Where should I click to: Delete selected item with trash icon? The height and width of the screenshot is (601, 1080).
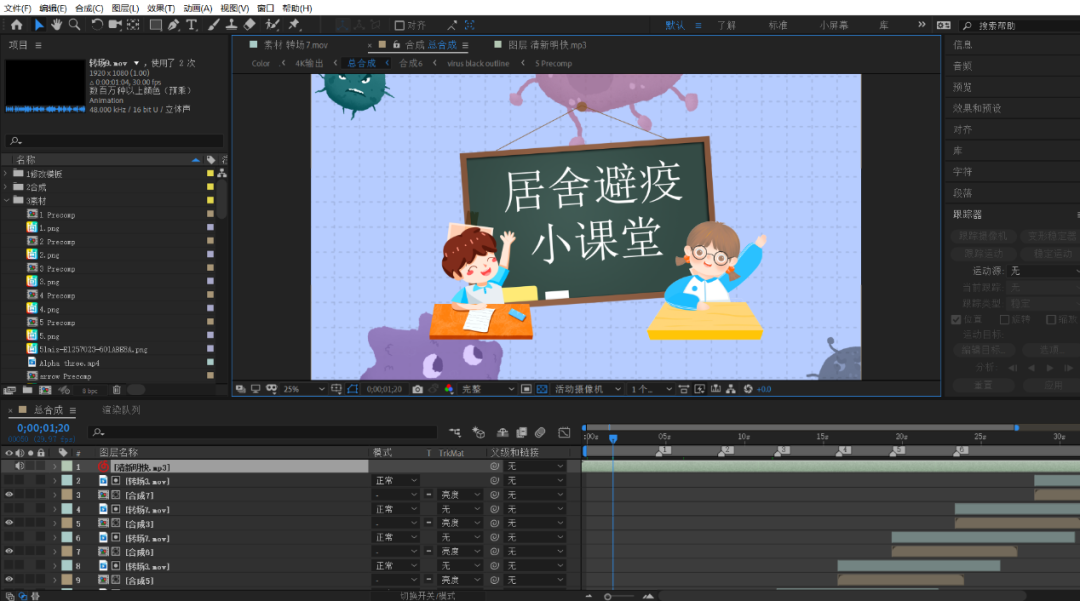116,390
